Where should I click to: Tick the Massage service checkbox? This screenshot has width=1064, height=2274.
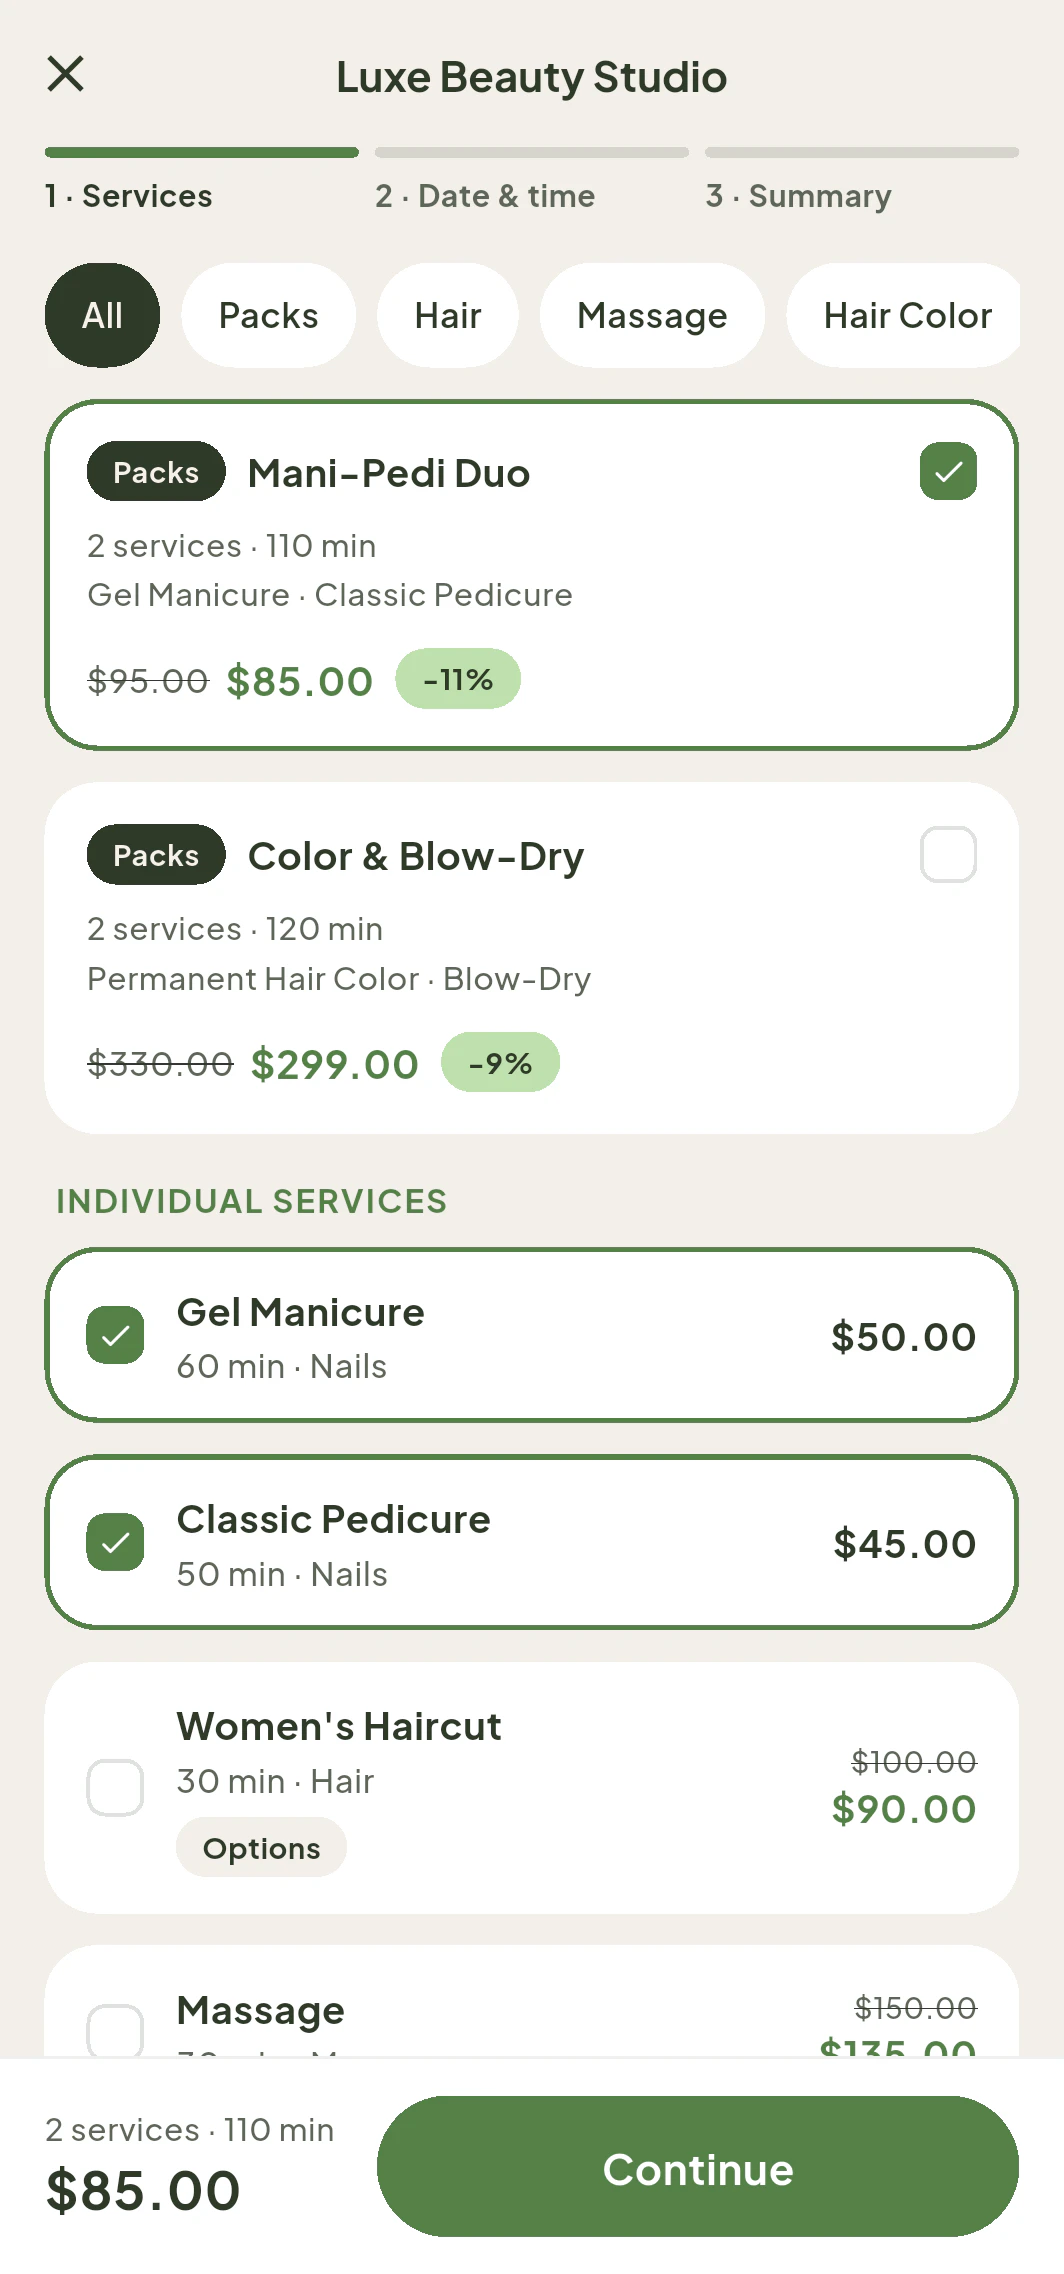pos(115,2030)
